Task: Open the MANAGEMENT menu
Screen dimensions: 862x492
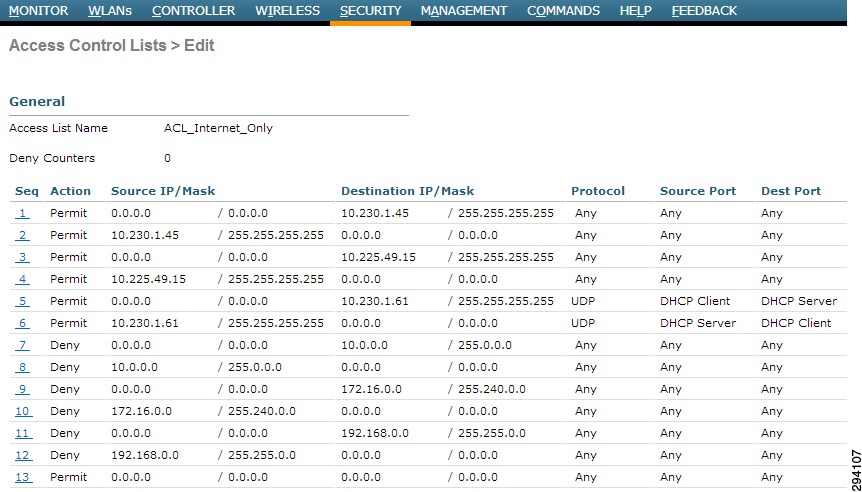Action: pos(463,10)
